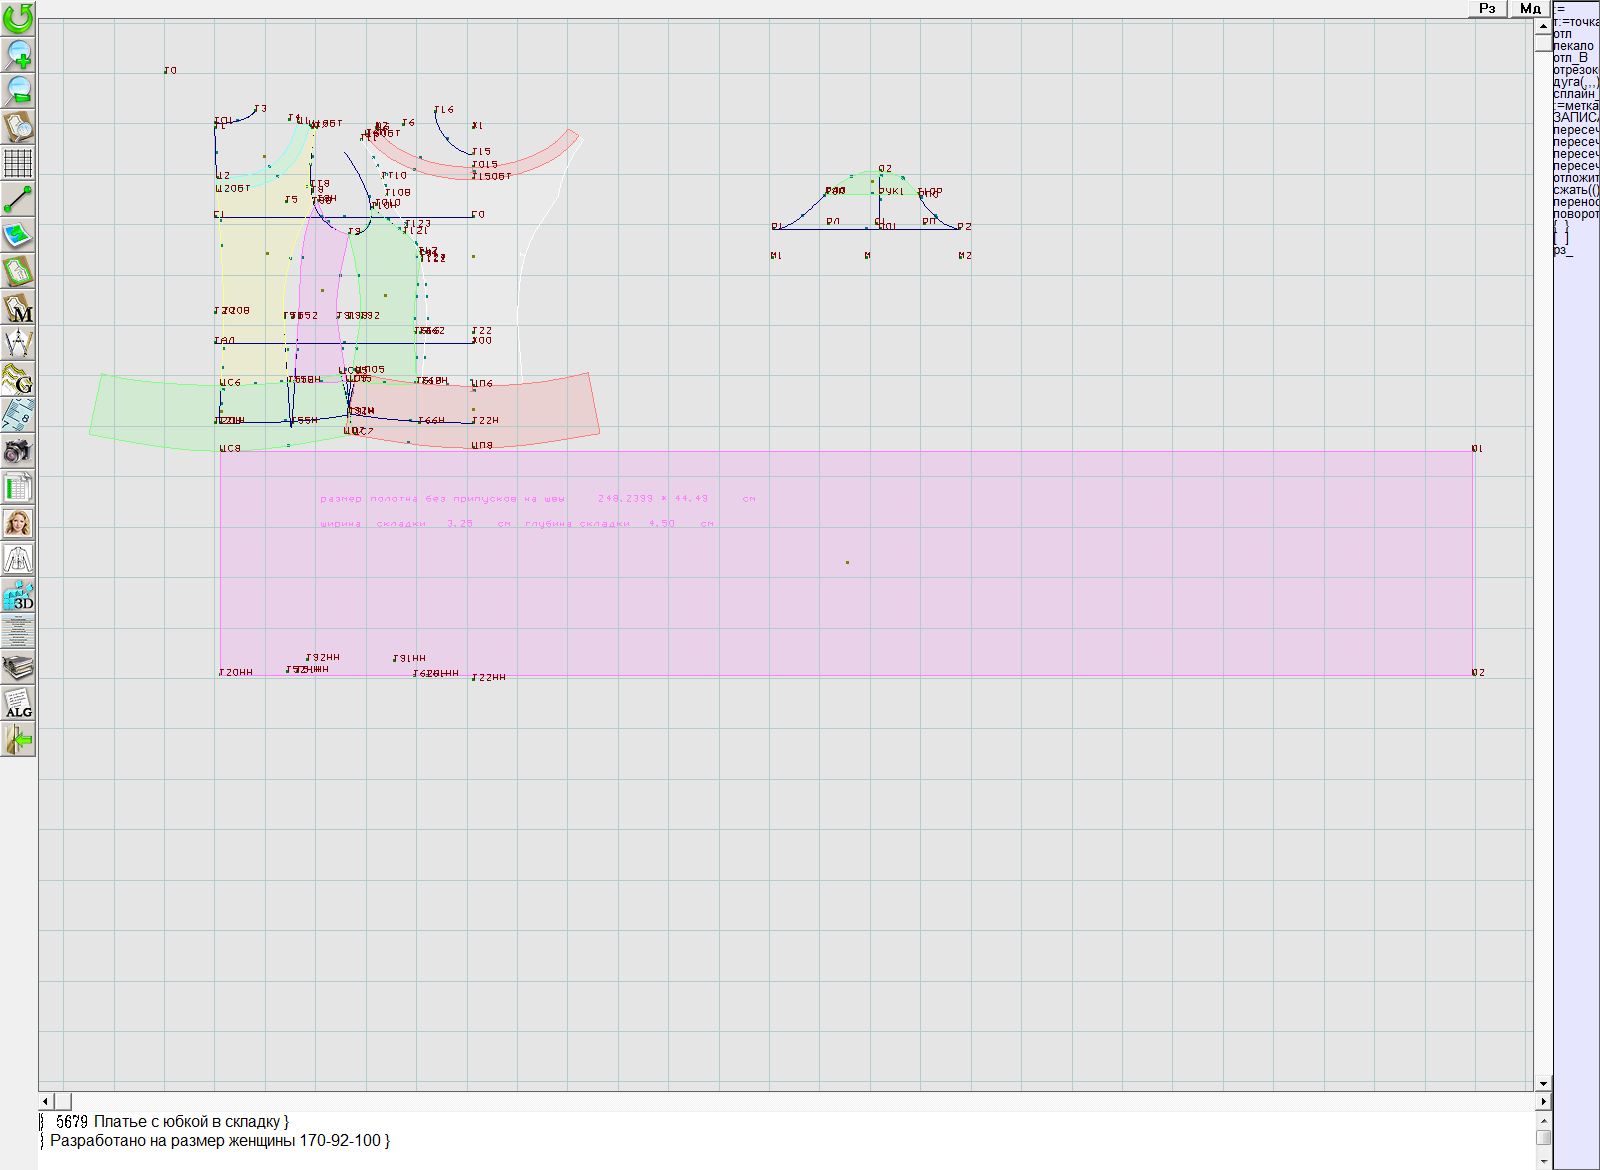Screen dimensions: 1600x1170
Task: Click the horizontal scrollbar left arrow
Action: pyautogui.click(x=46, y=1101)
